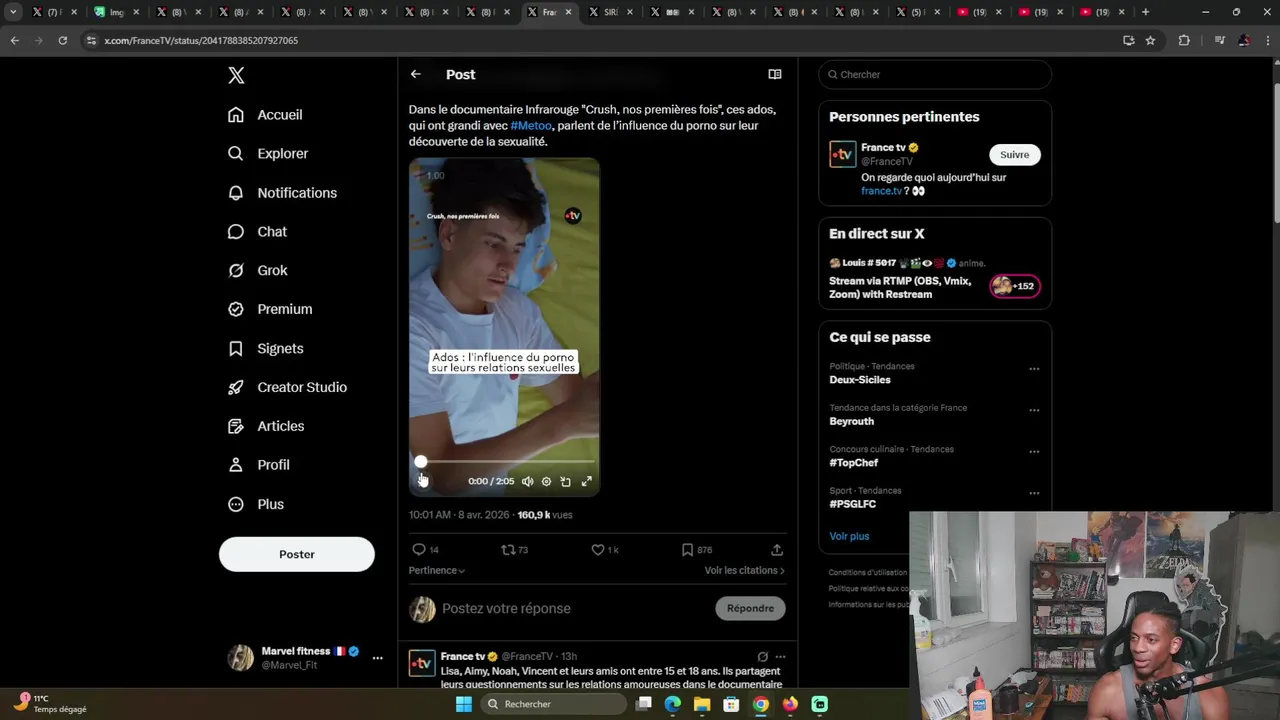Open Premium subscription page

(270, 309)
